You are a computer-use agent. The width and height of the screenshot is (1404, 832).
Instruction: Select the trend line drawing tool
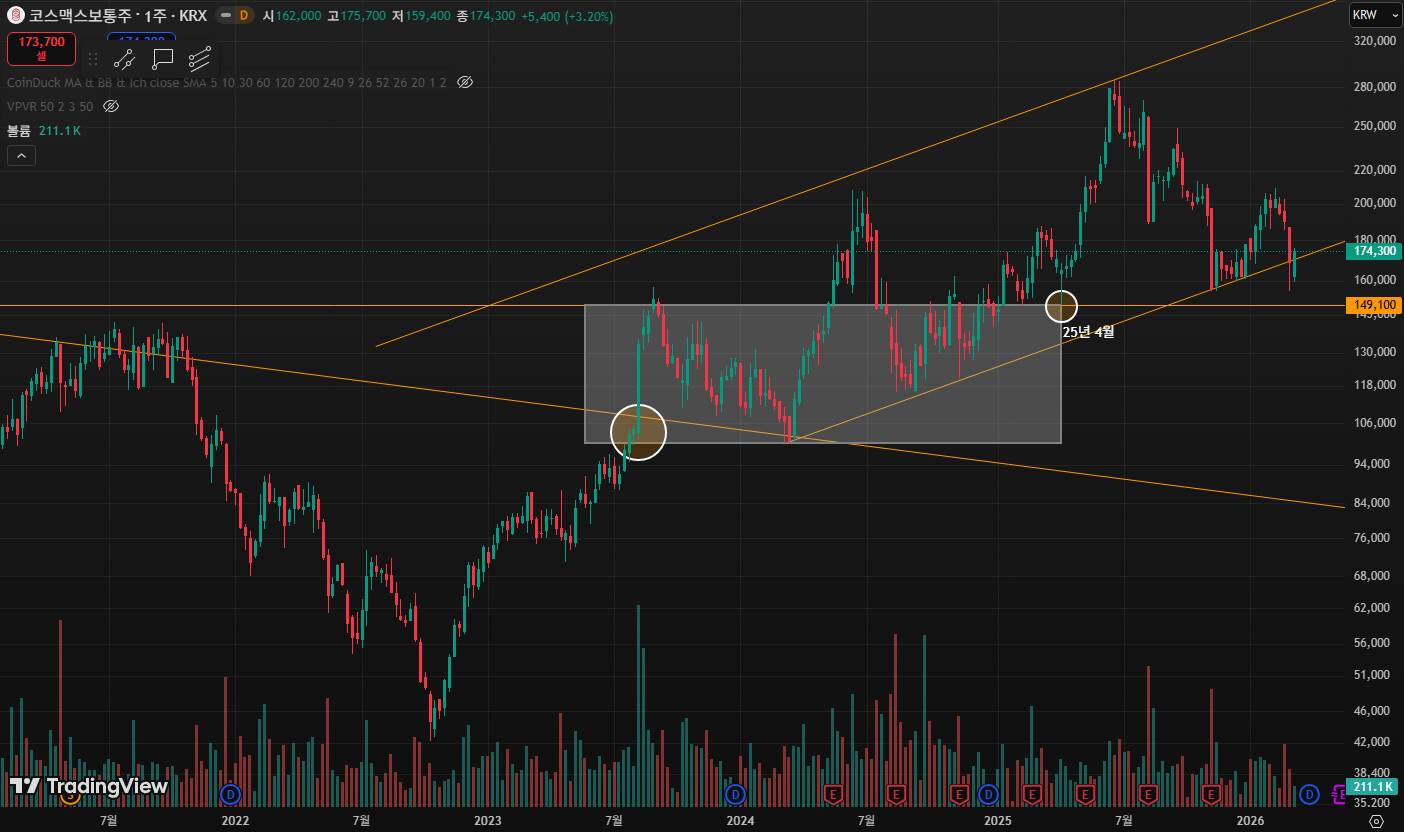coord(124,59)
